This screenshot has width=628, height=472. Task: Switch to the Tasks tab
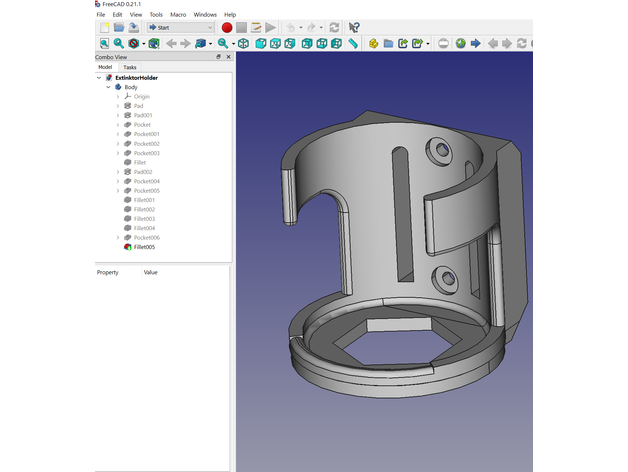[130, 67]
